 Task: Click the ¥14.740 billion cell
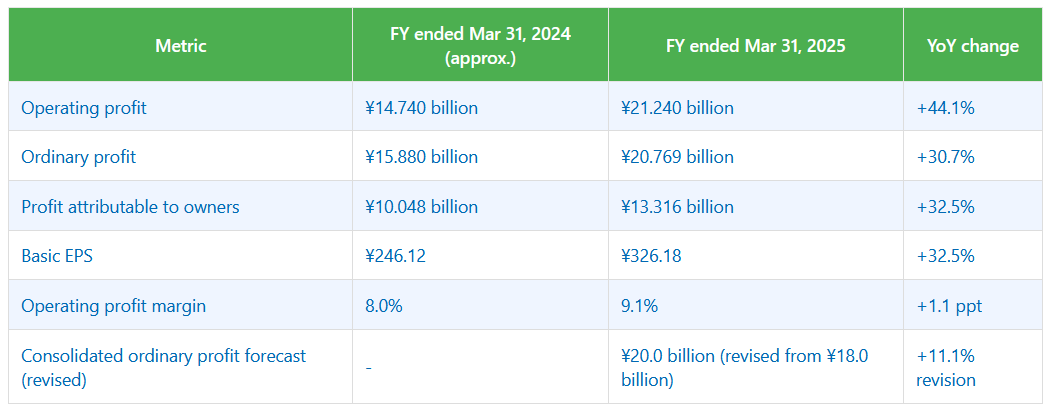click(x=422, y=108)
